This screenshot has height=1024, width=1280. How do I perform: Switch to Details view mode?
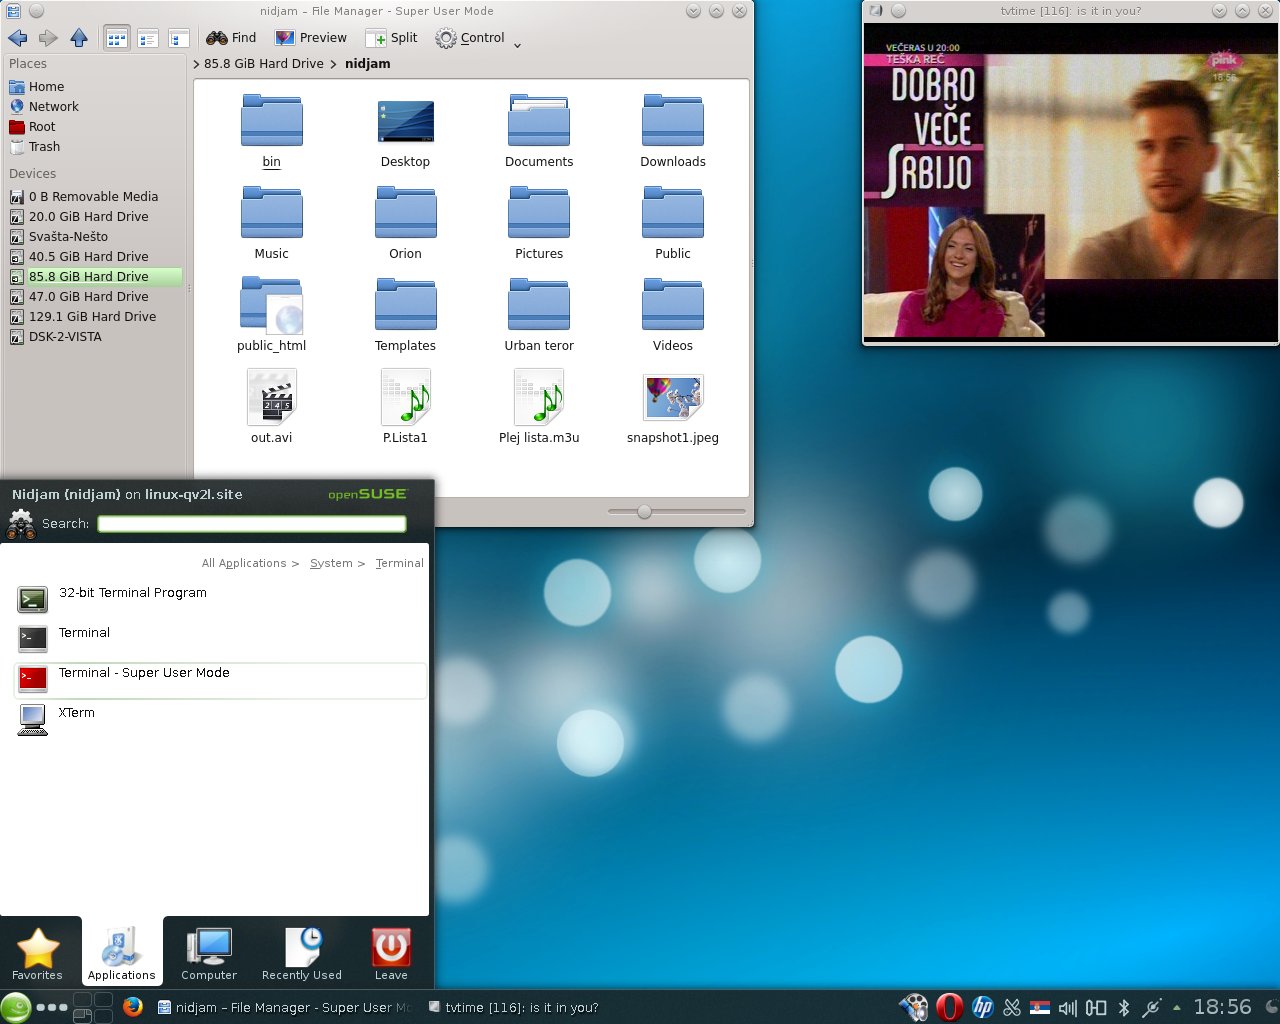(179, 38)
